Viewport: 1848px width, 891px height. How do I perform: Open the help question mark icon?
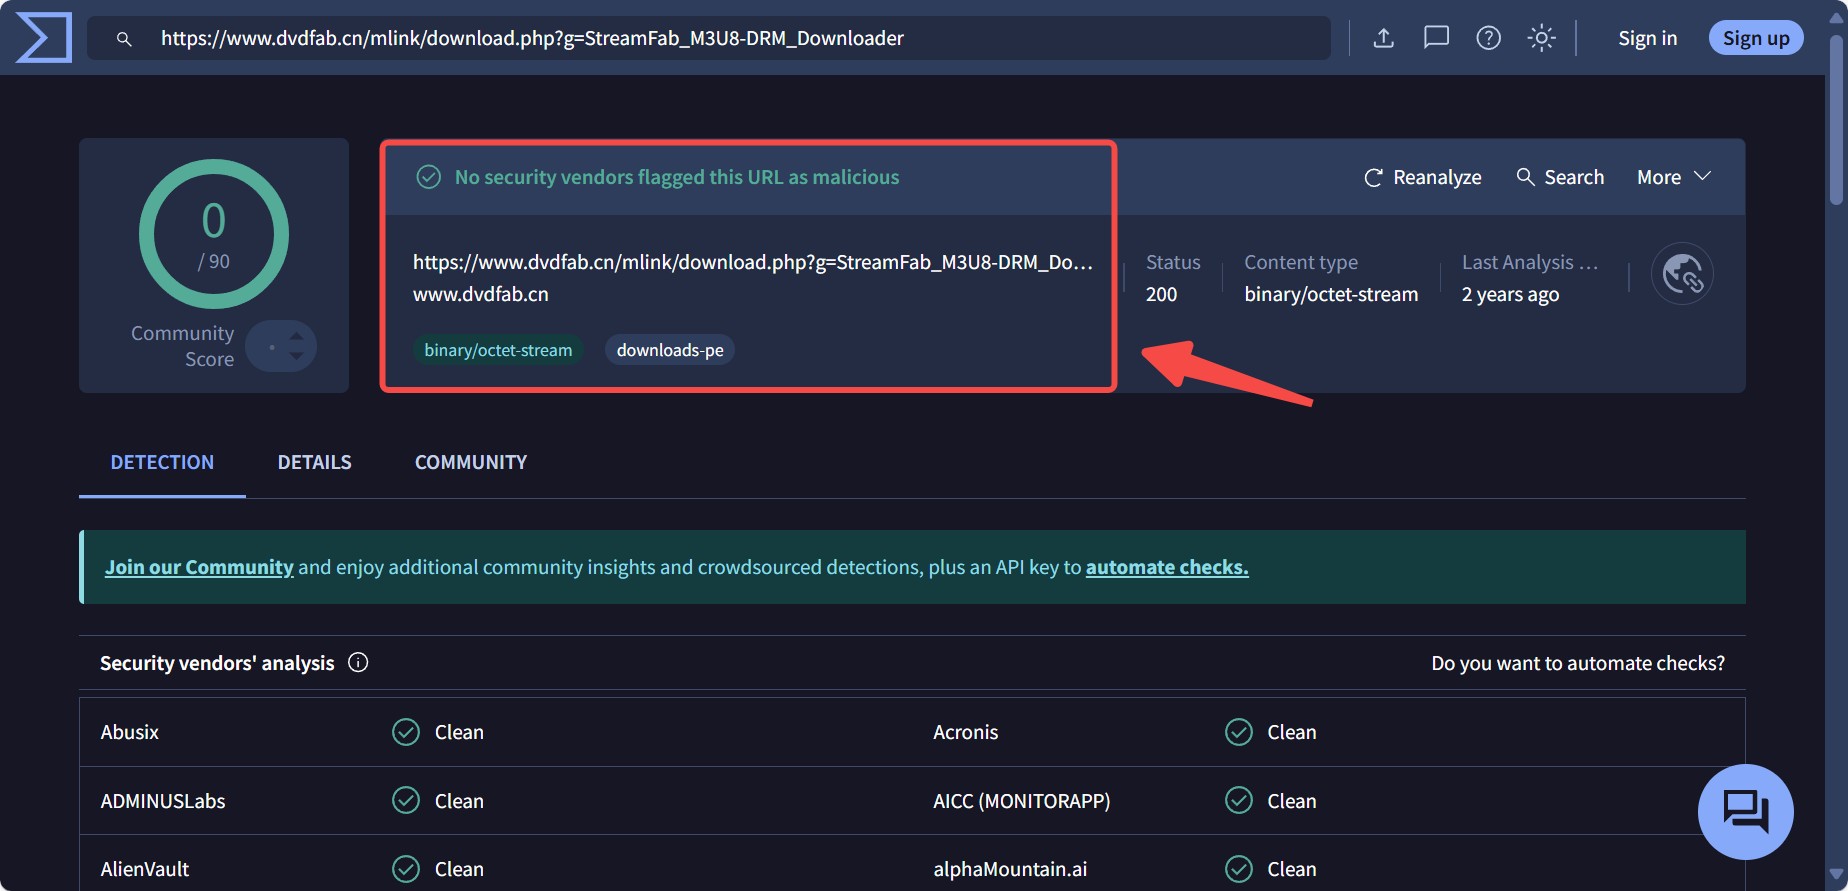[1488, 38]
